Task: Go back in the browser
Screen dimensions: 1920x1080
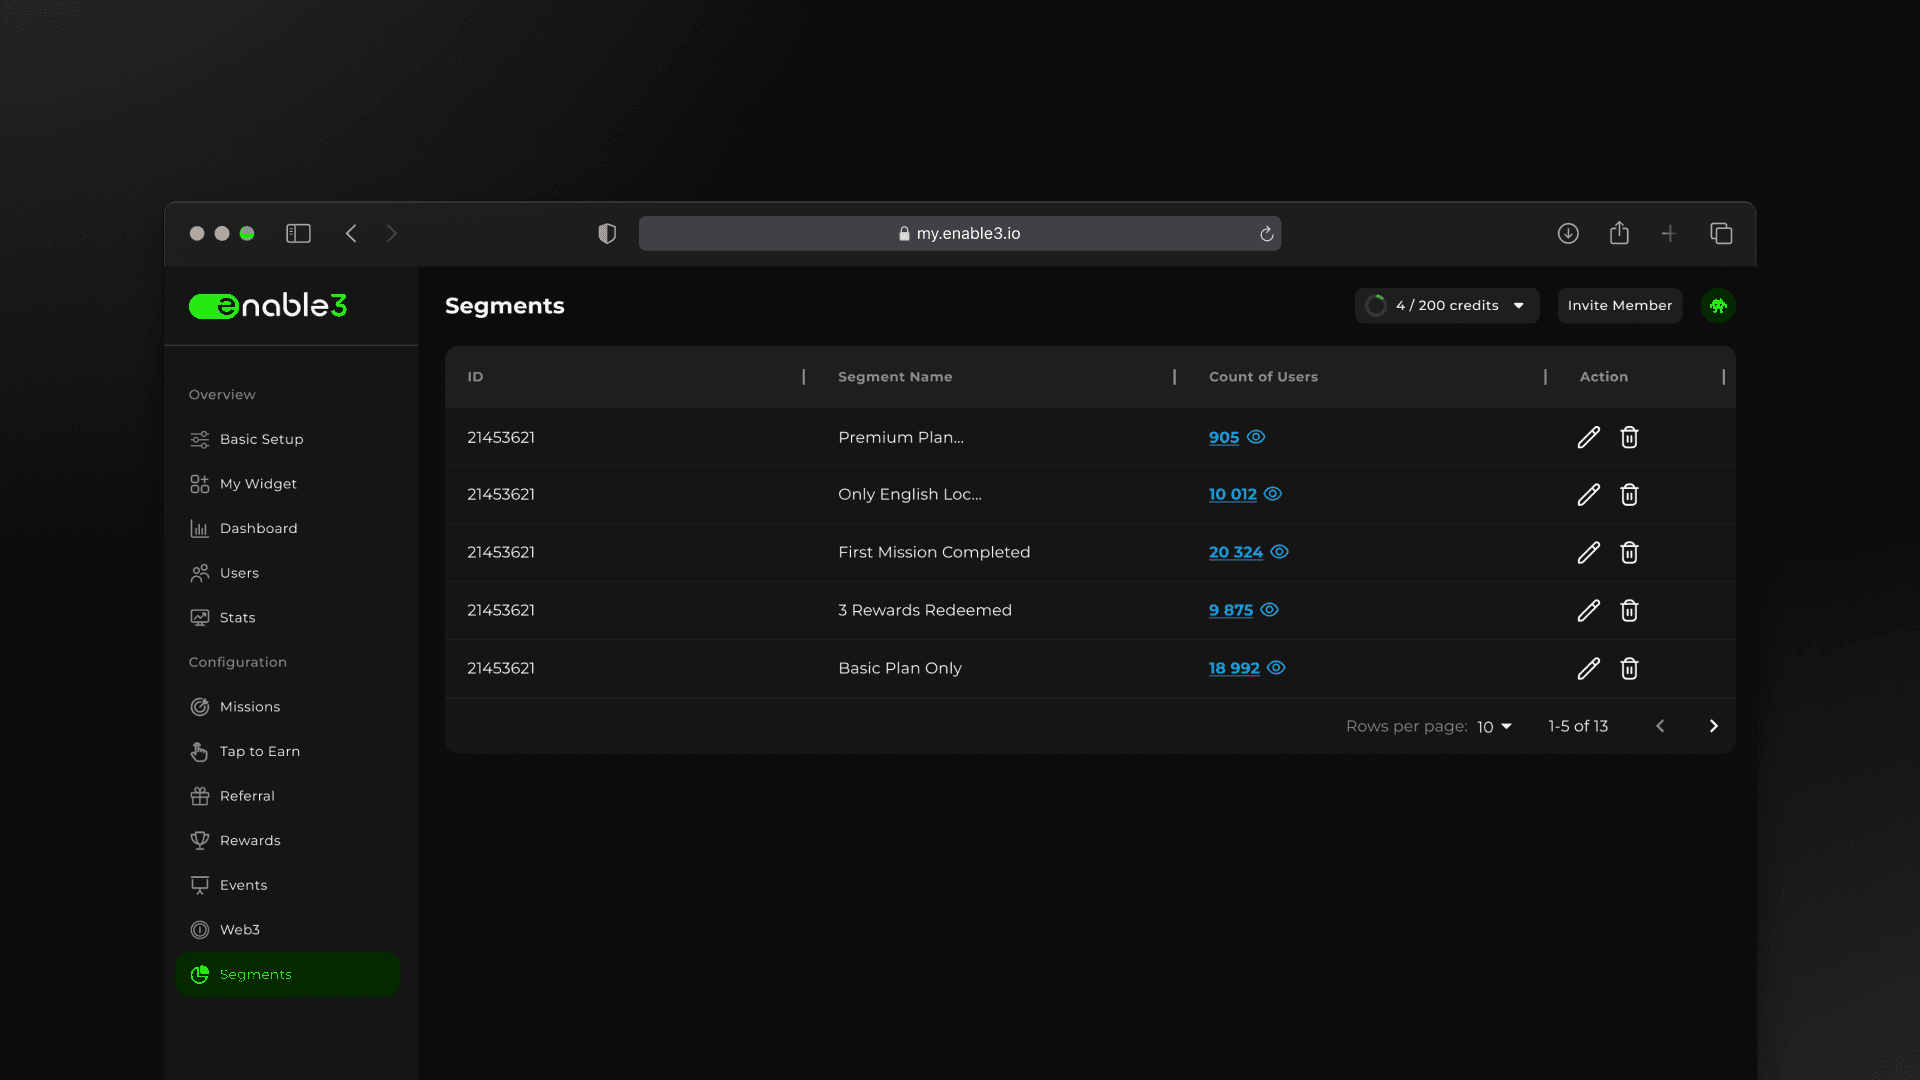Action: coord(351,234)
